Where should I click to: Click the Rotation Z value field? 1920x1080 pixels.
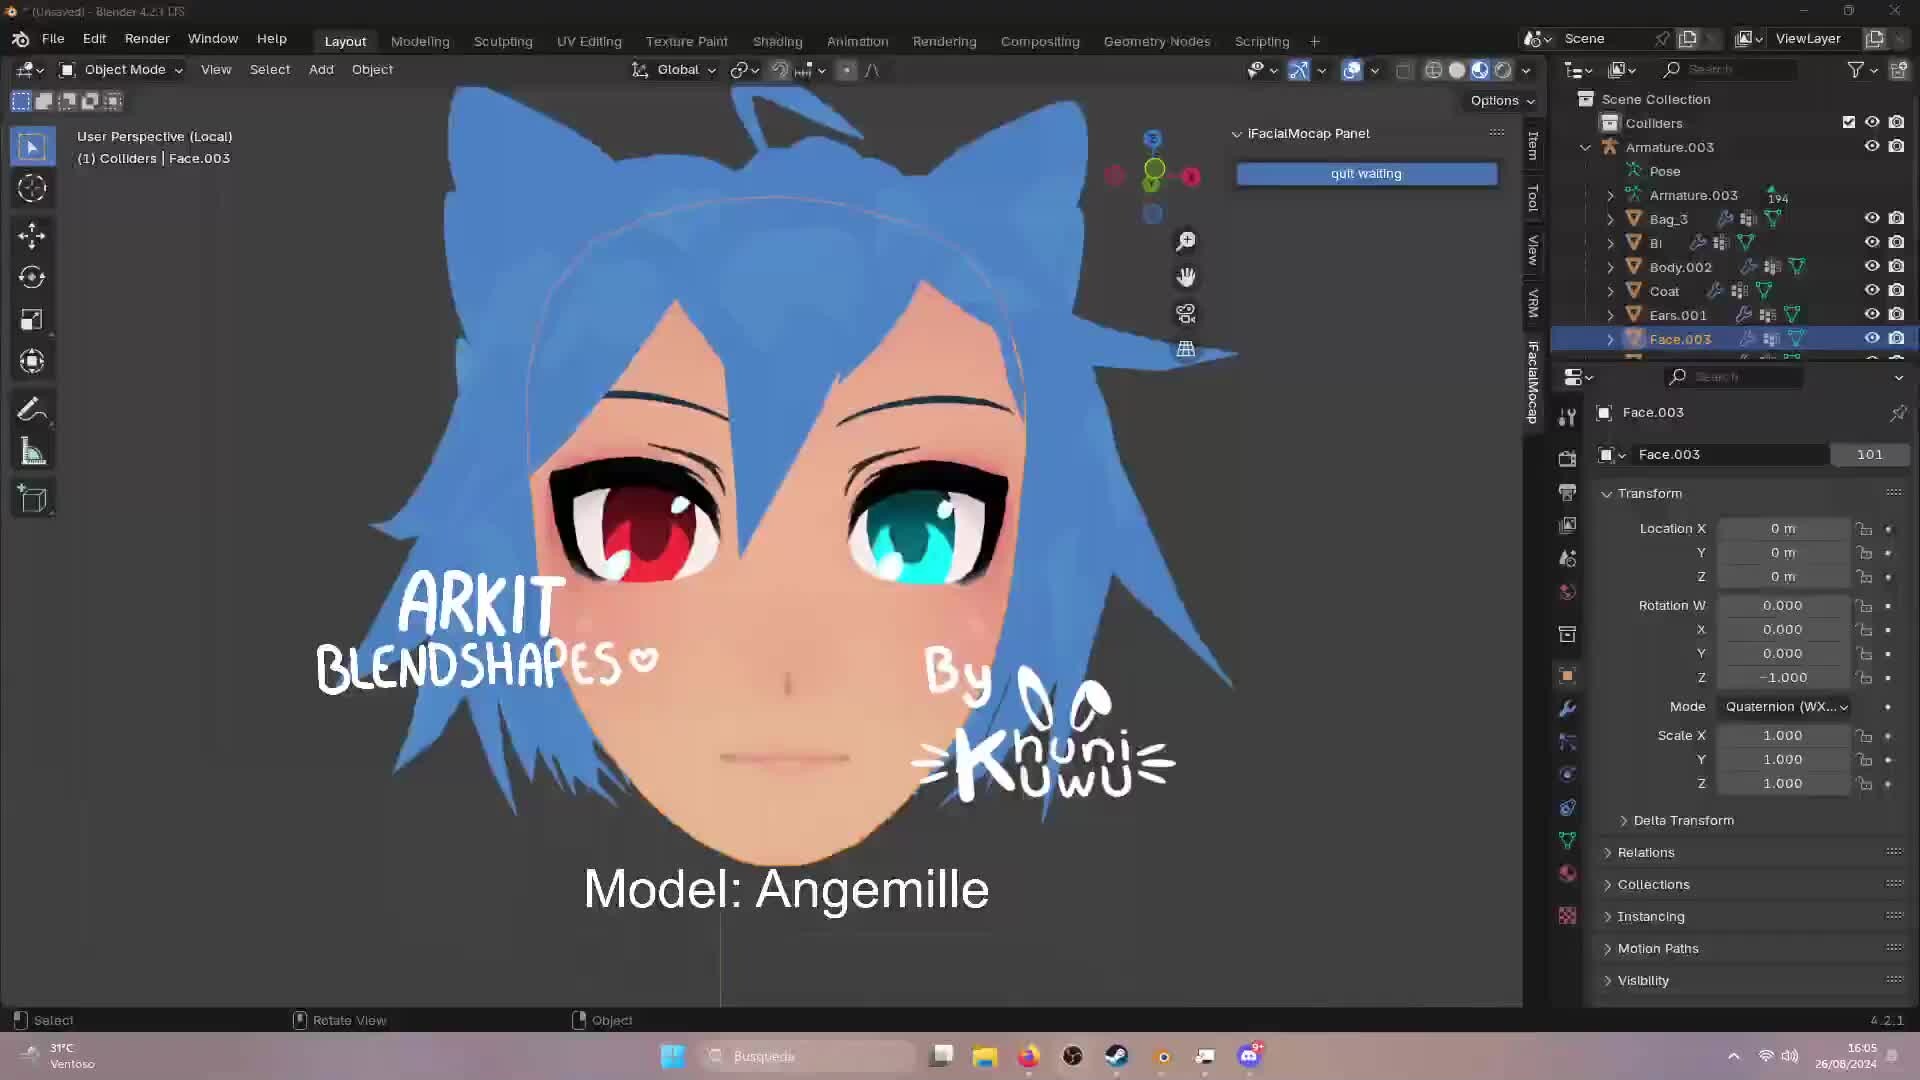pos(1785,677)
